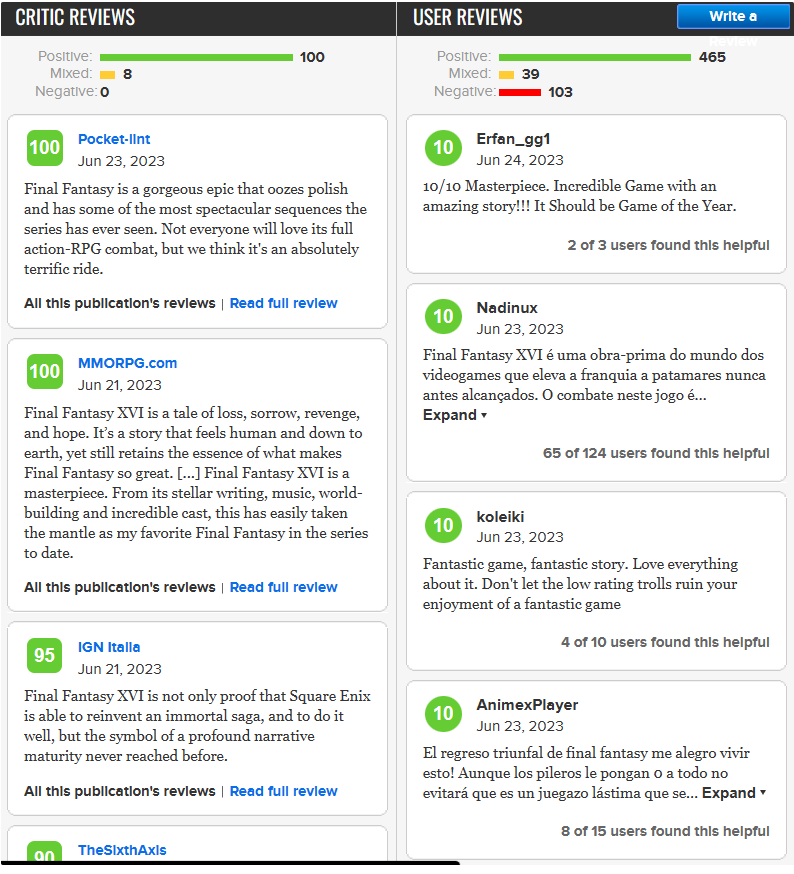Image resolution: width=794 pixels, height=874 pixels.
Task: Expand AnimexPlayer's full review text
Action: 734,793
